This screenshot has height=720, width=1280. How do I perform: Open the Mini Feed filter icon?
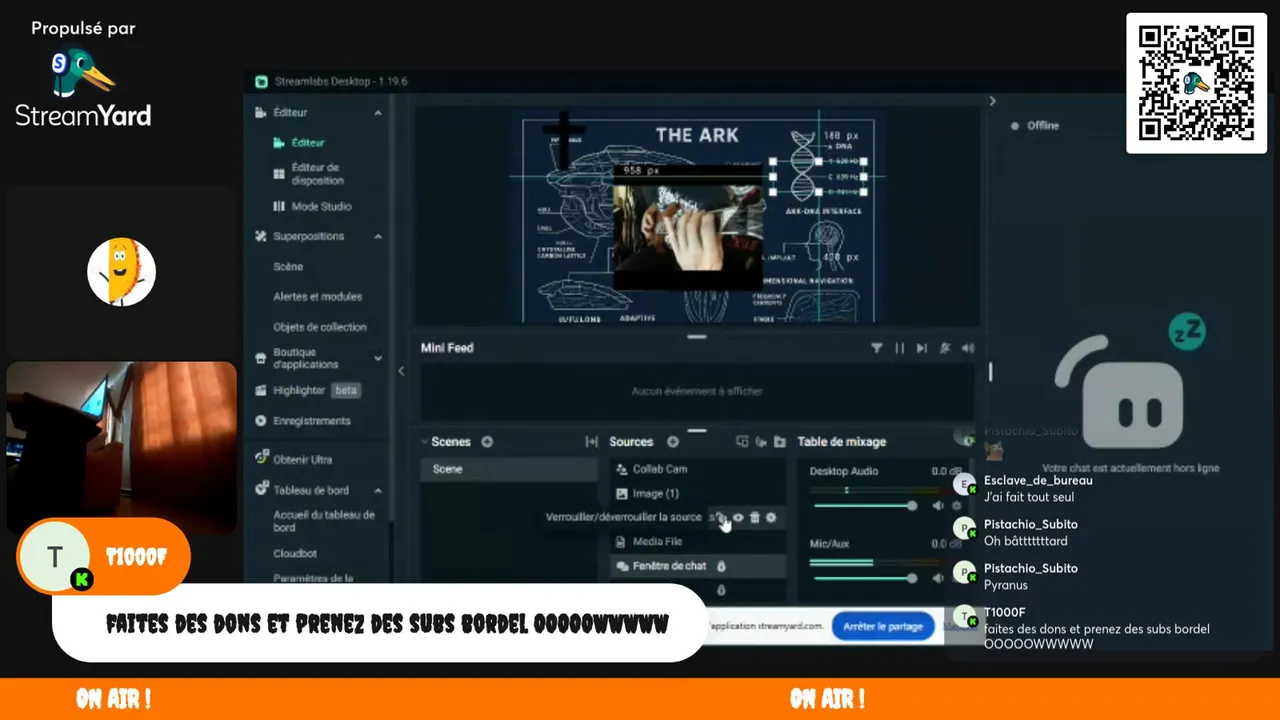pyautogui.click(x=877, y=348)
